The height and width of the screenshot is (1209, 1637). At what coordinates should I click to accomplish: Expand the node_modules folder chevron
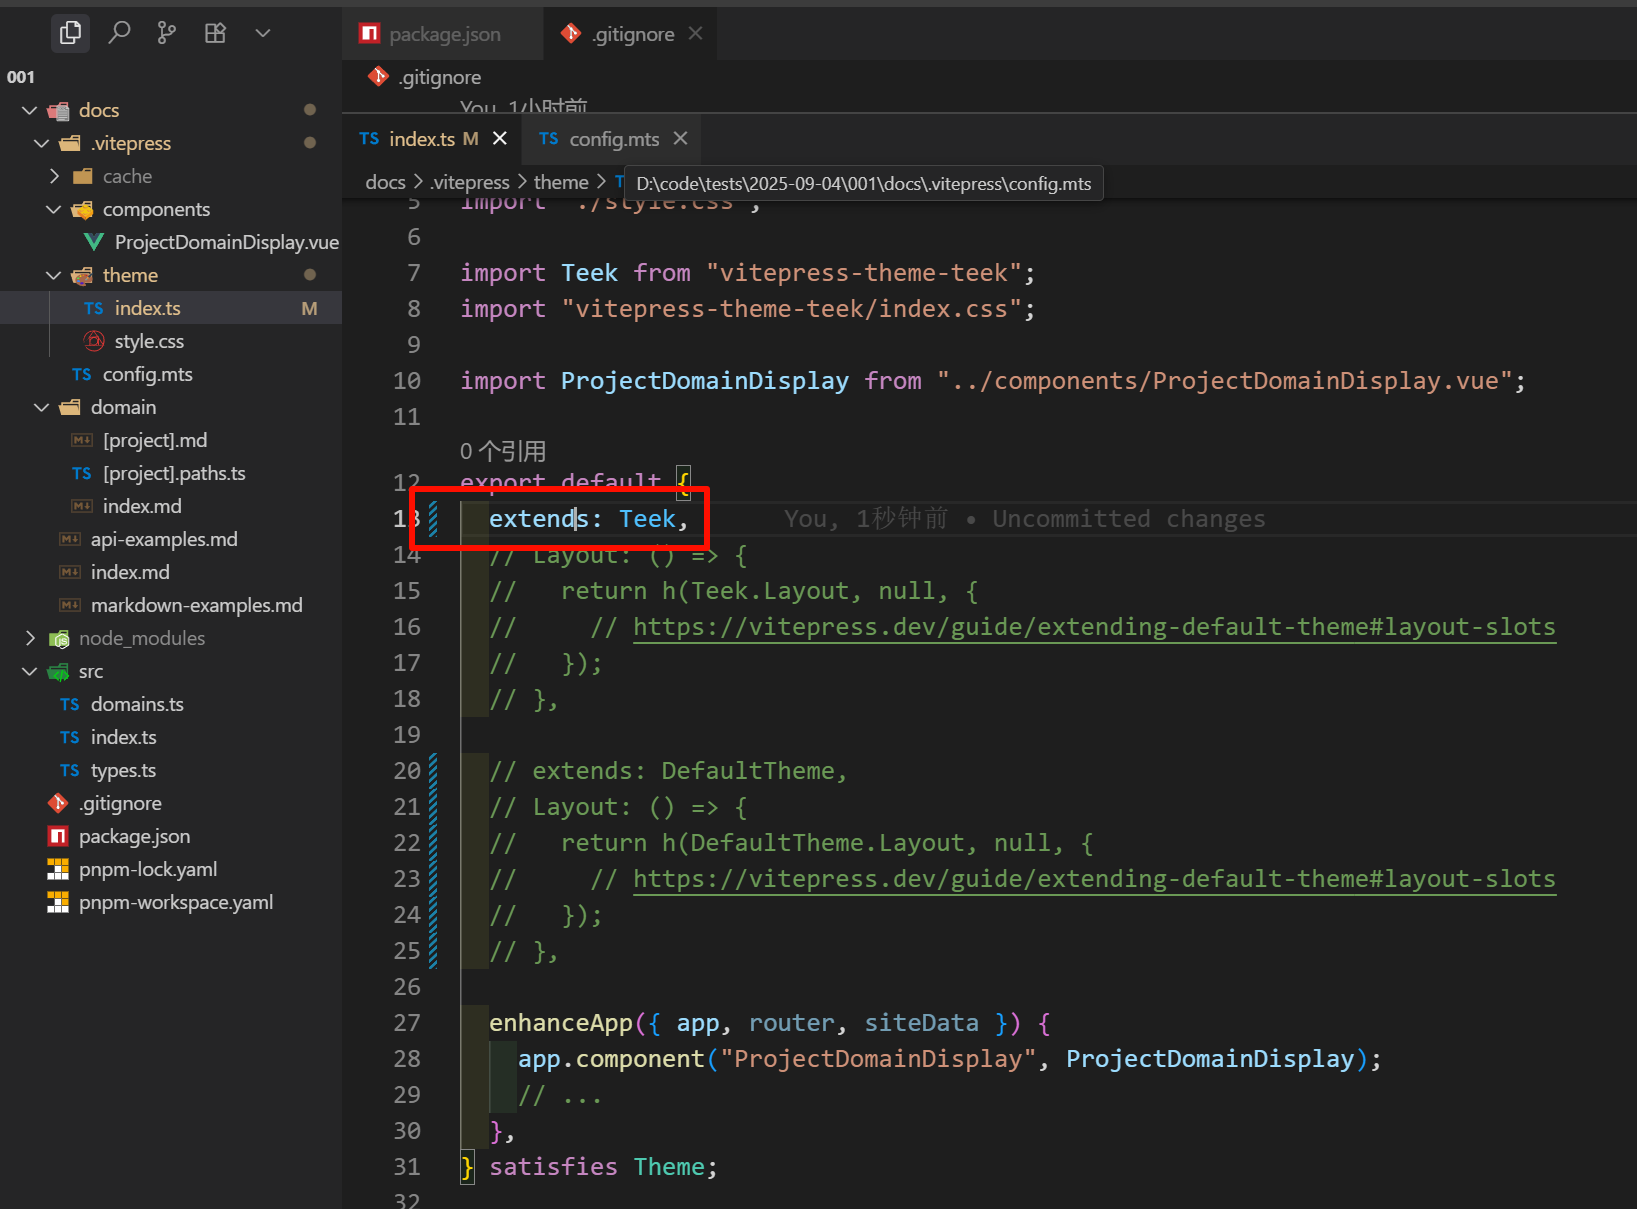click(x=30, y=638)
